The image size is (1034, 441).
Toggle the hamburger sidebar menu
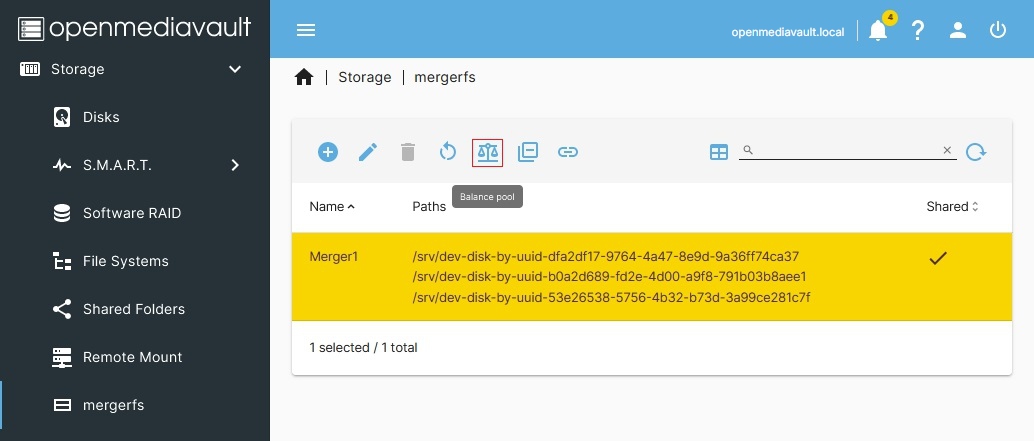coord(306,30)
